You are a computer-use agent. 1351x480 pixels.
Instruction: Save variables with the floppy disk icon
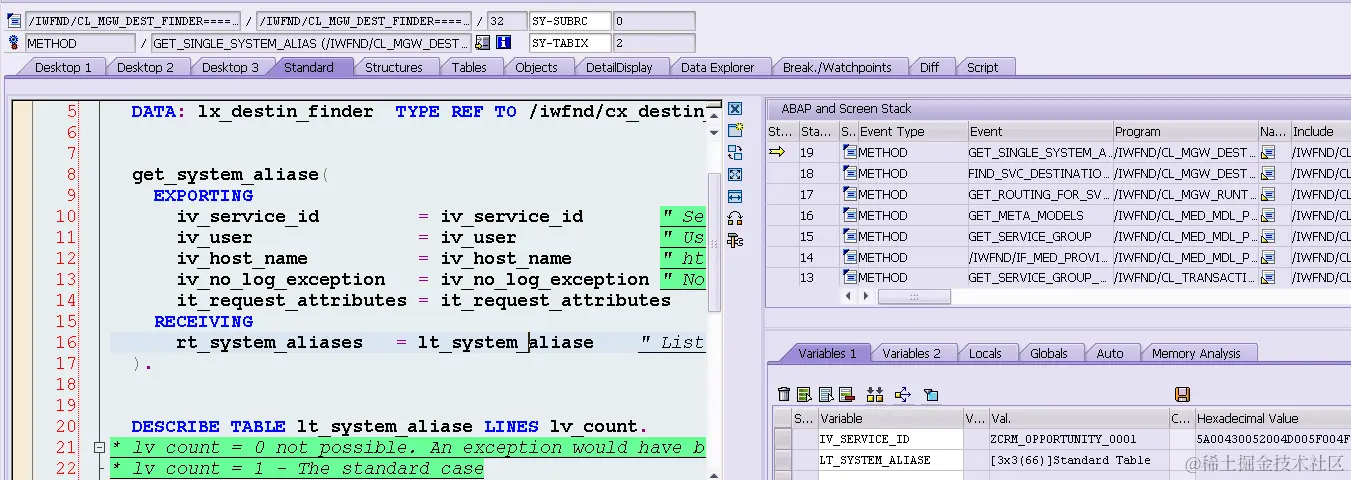1182,395
